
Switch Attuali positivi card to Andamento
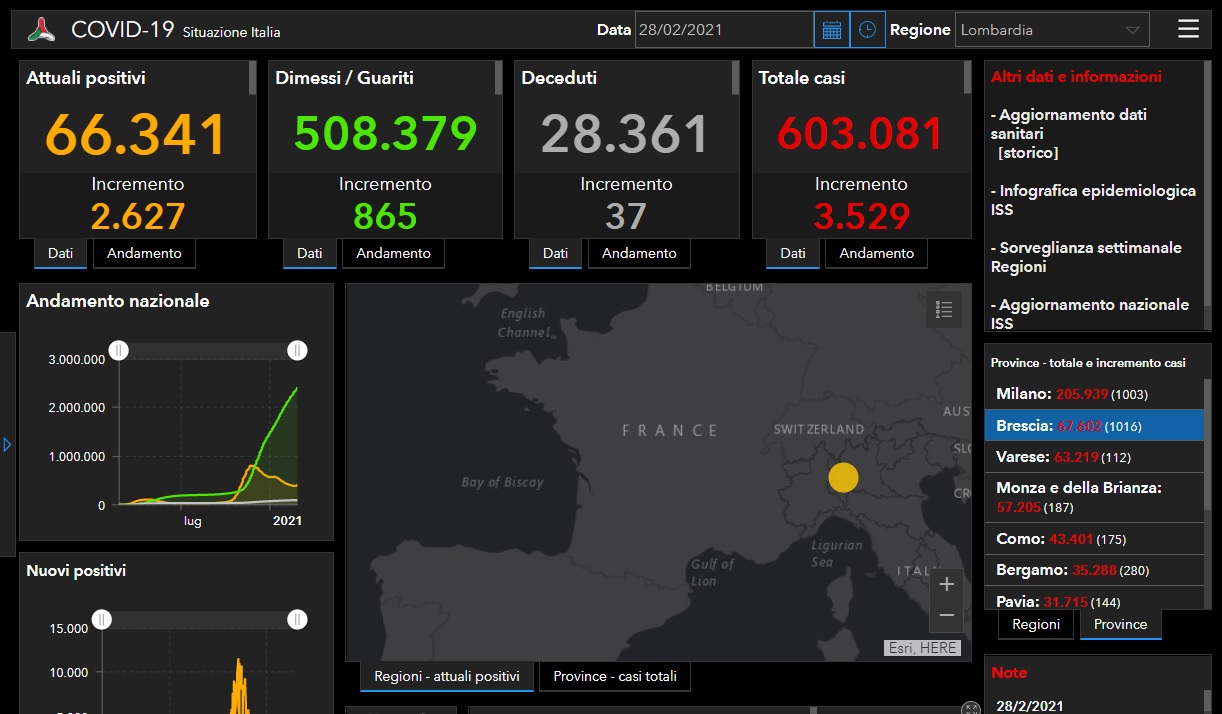point(144,254)
